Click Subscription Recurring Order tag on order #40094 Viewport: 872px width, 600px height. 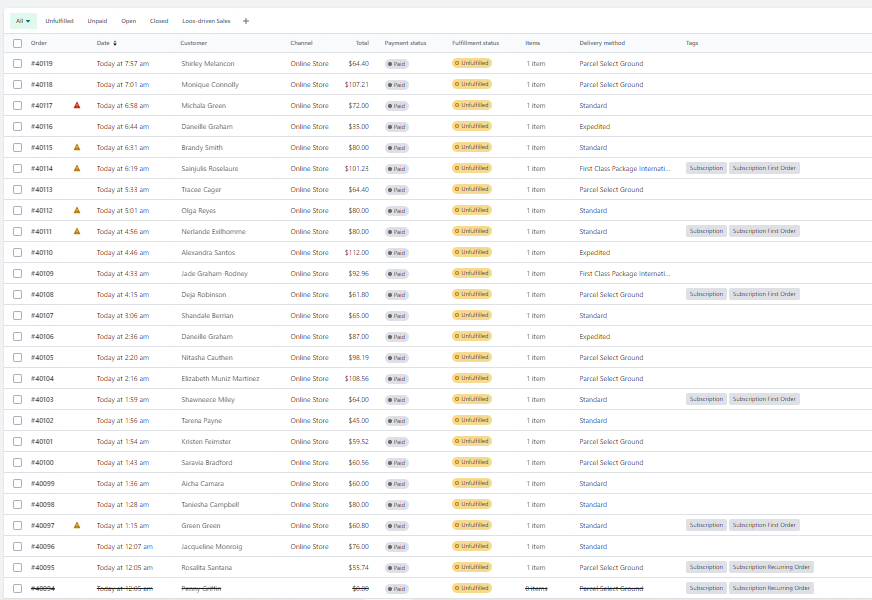click(x=771, y=588)
